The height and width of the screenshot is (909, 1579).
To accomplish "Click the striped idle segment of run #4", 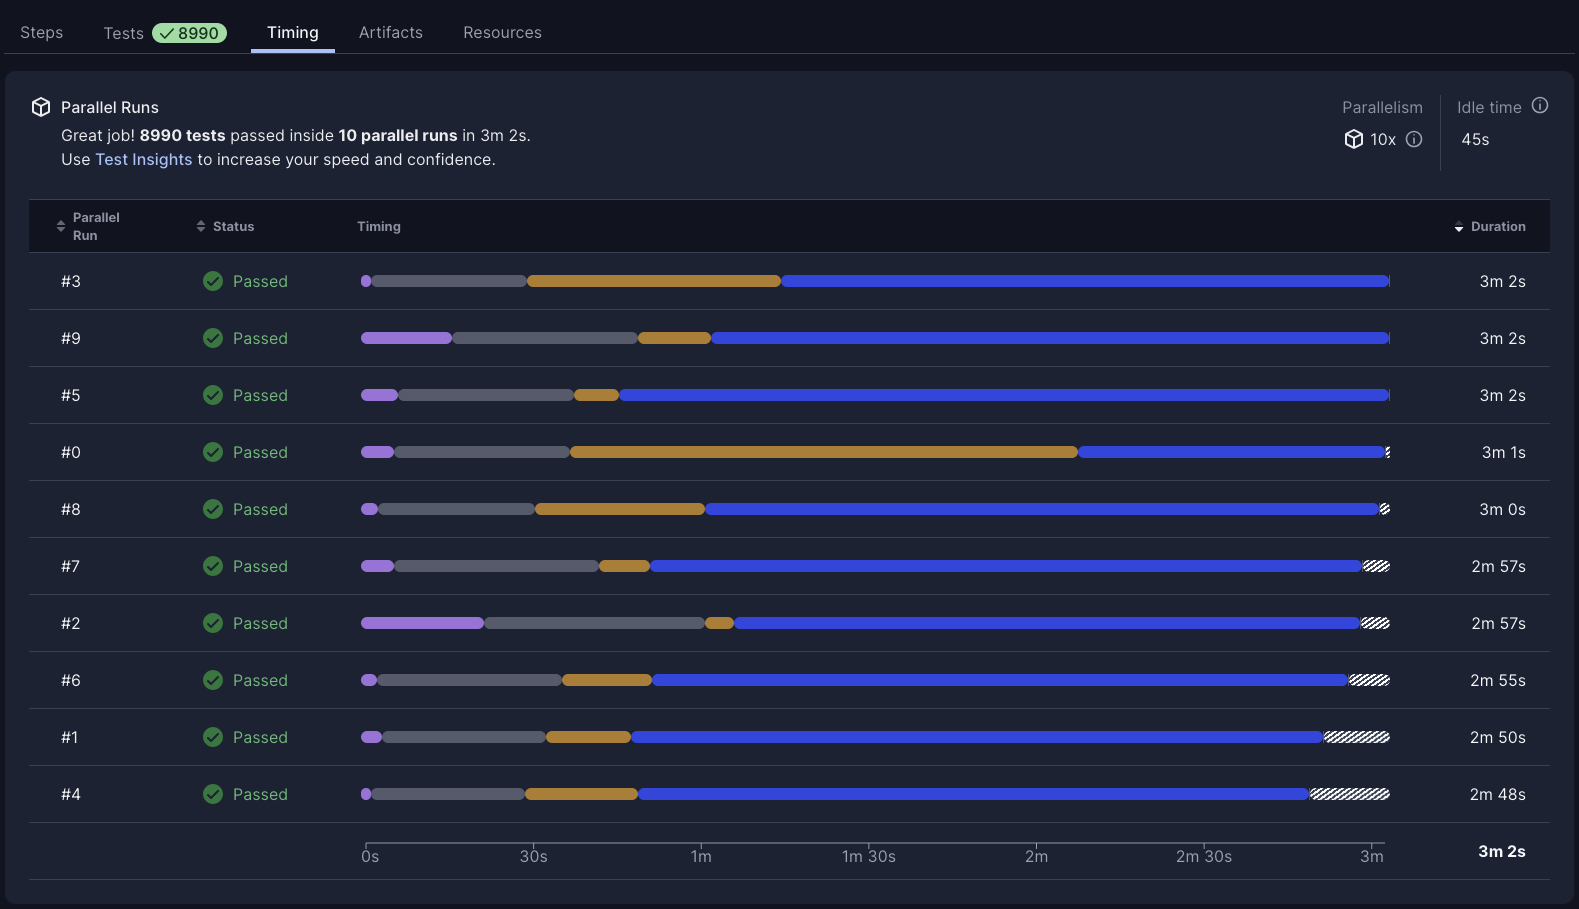I will (1350, 794).
